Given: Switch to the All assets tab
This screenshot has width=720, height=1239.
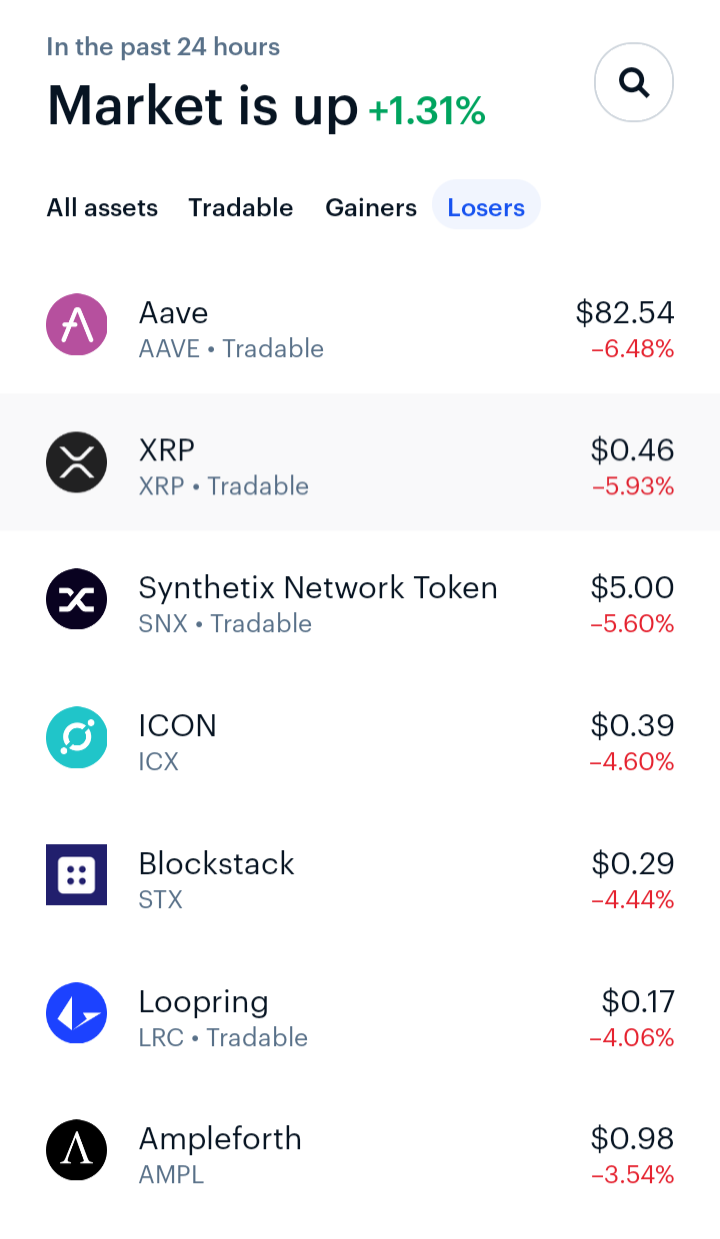Looking at the screenshot, I should pyautogui.click(x=102, y=208).
